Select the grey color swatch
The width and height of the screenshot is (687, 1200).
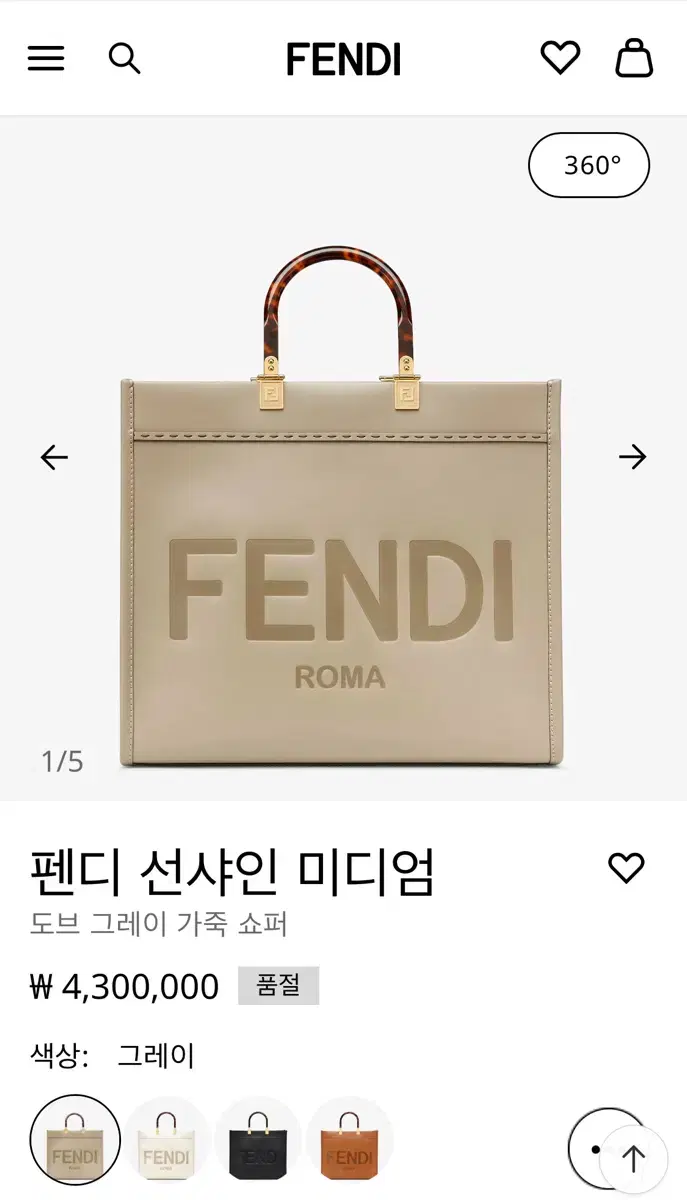pyautogui.click(x=75, y=1140)
